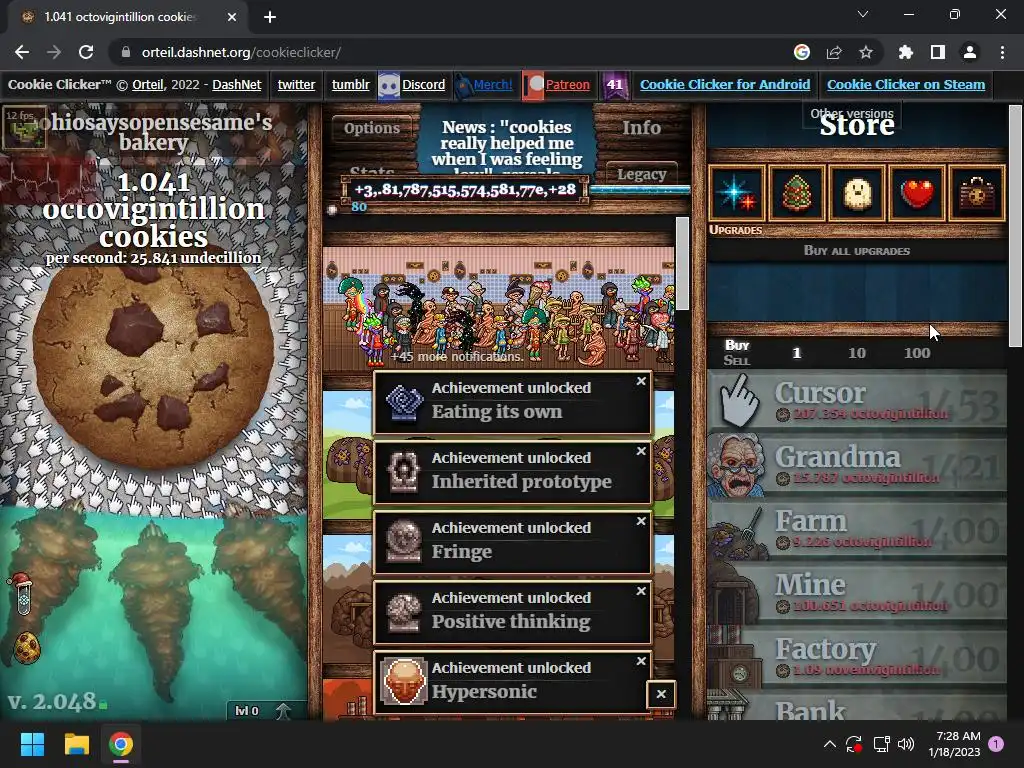Viewport: 1024px width, 768px height.
Task: Click the address bar URL field
Action: [x=451, y=52]
